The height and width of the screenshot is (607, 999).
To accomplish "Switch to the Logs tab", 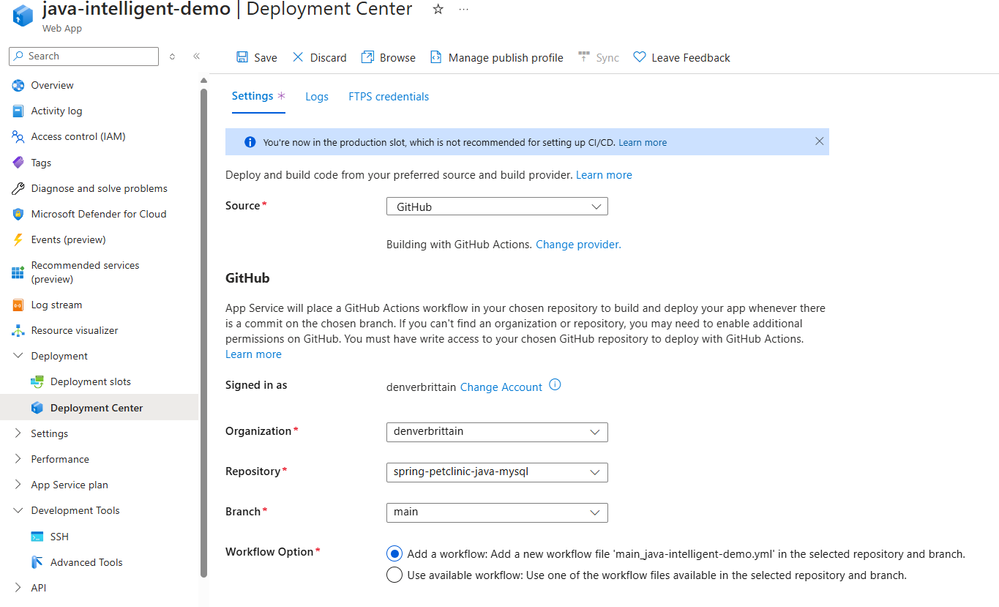I will 317,97.
